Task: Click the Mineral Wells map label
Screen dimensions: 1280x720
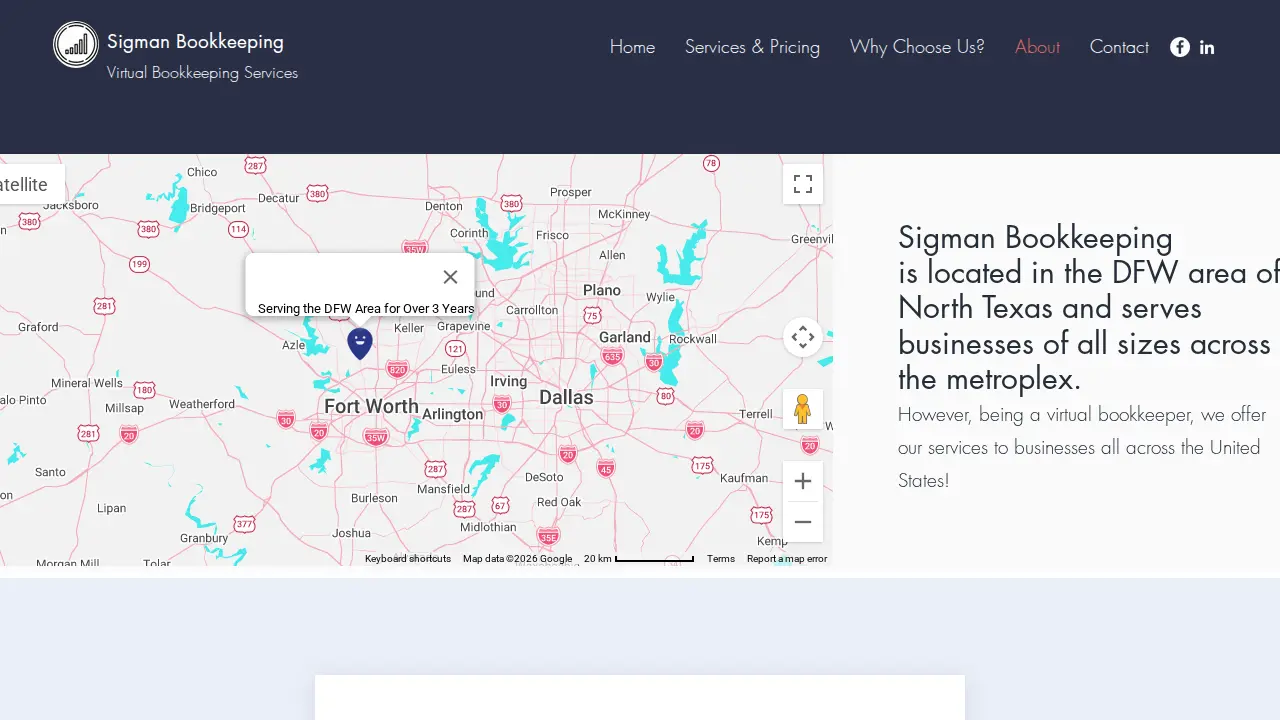Action: pyautogui.click(x=87, y=383)
